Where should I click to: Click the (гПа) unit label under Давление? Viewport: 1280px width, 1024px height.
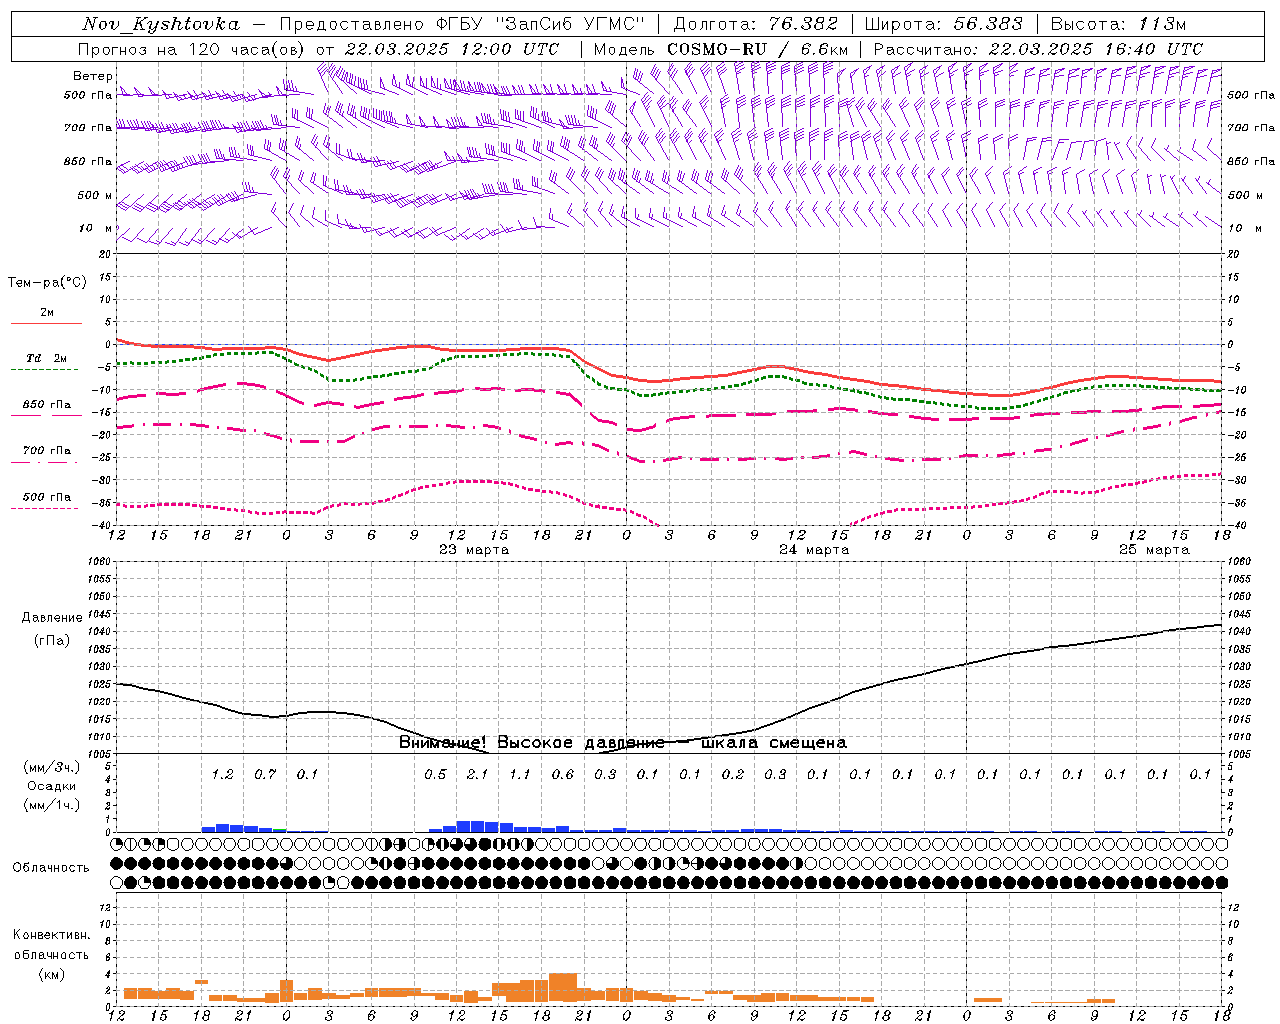click(52, 641)
